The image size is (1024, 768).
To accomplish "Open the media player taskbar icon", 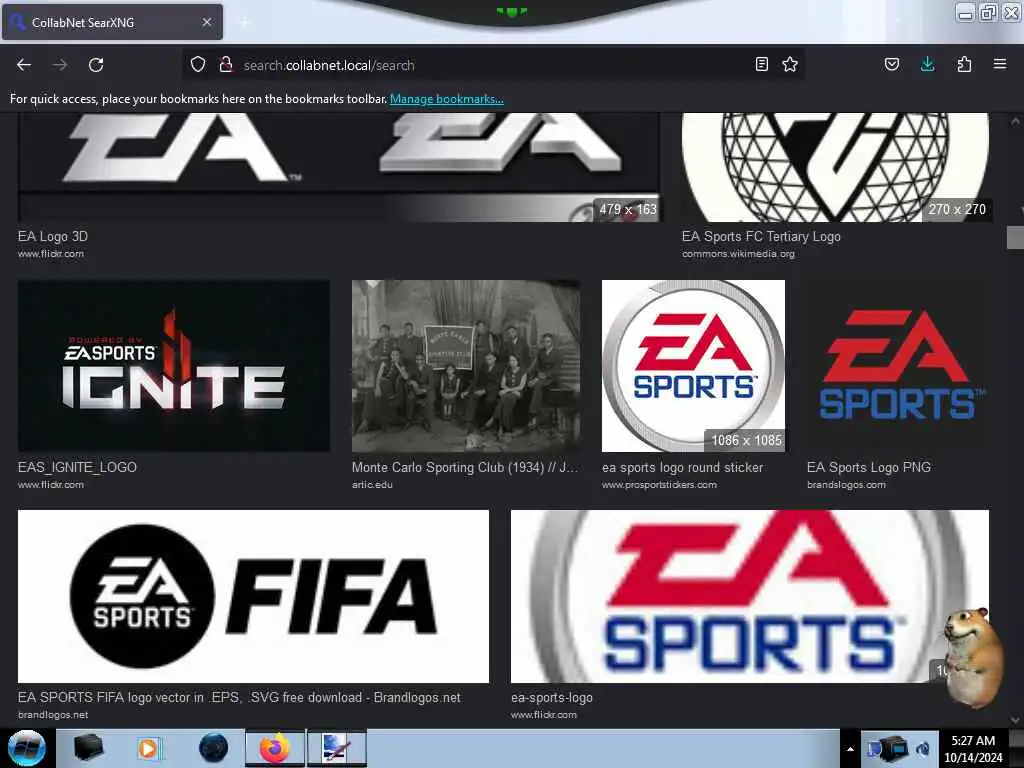I will click(x=148, y=748).
